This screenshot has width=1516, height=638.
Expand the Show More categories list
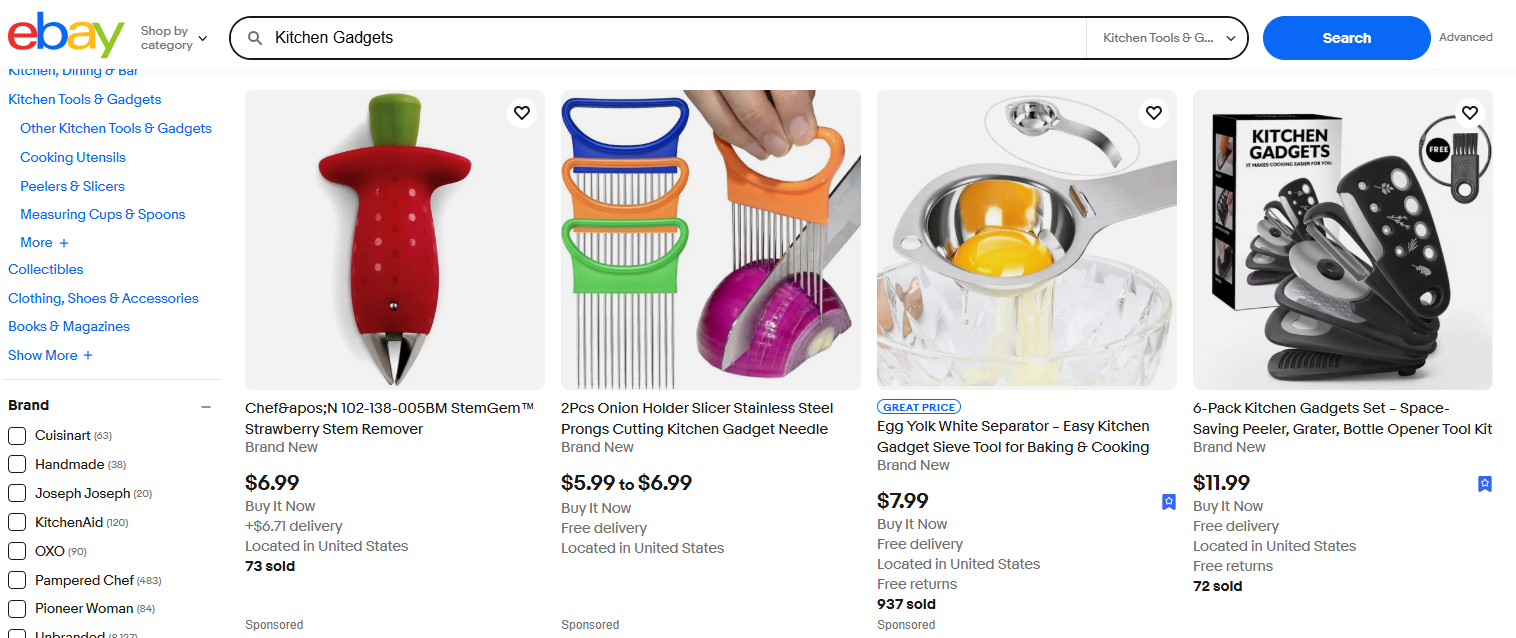click(x=50, y=355)
